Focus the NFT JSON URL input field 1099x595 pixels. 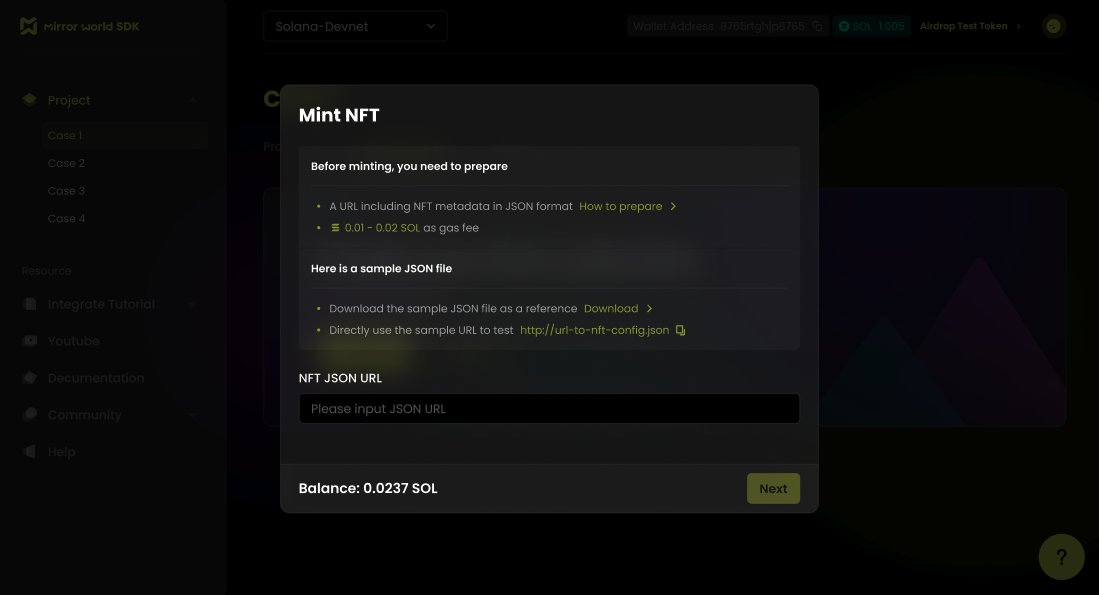(549, 409)
